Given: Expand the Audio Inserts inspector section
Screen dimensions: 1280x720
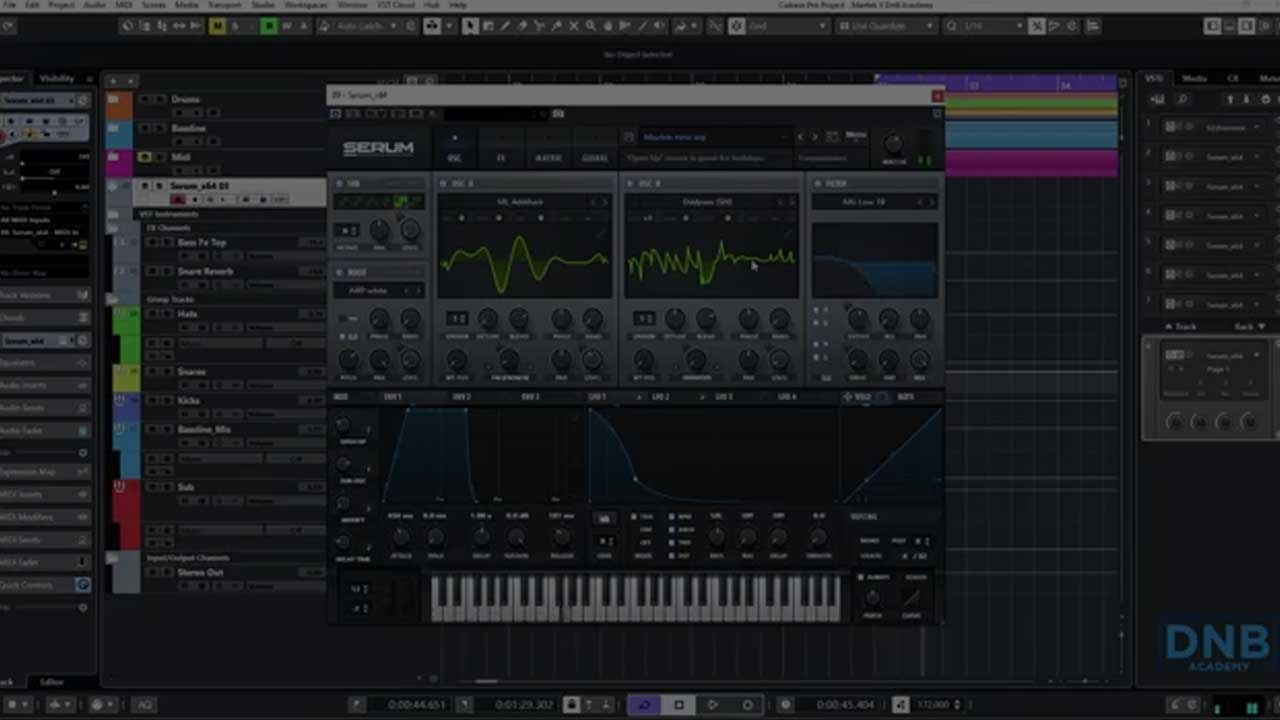Looking at the screenshot, I should coord(45,385).
